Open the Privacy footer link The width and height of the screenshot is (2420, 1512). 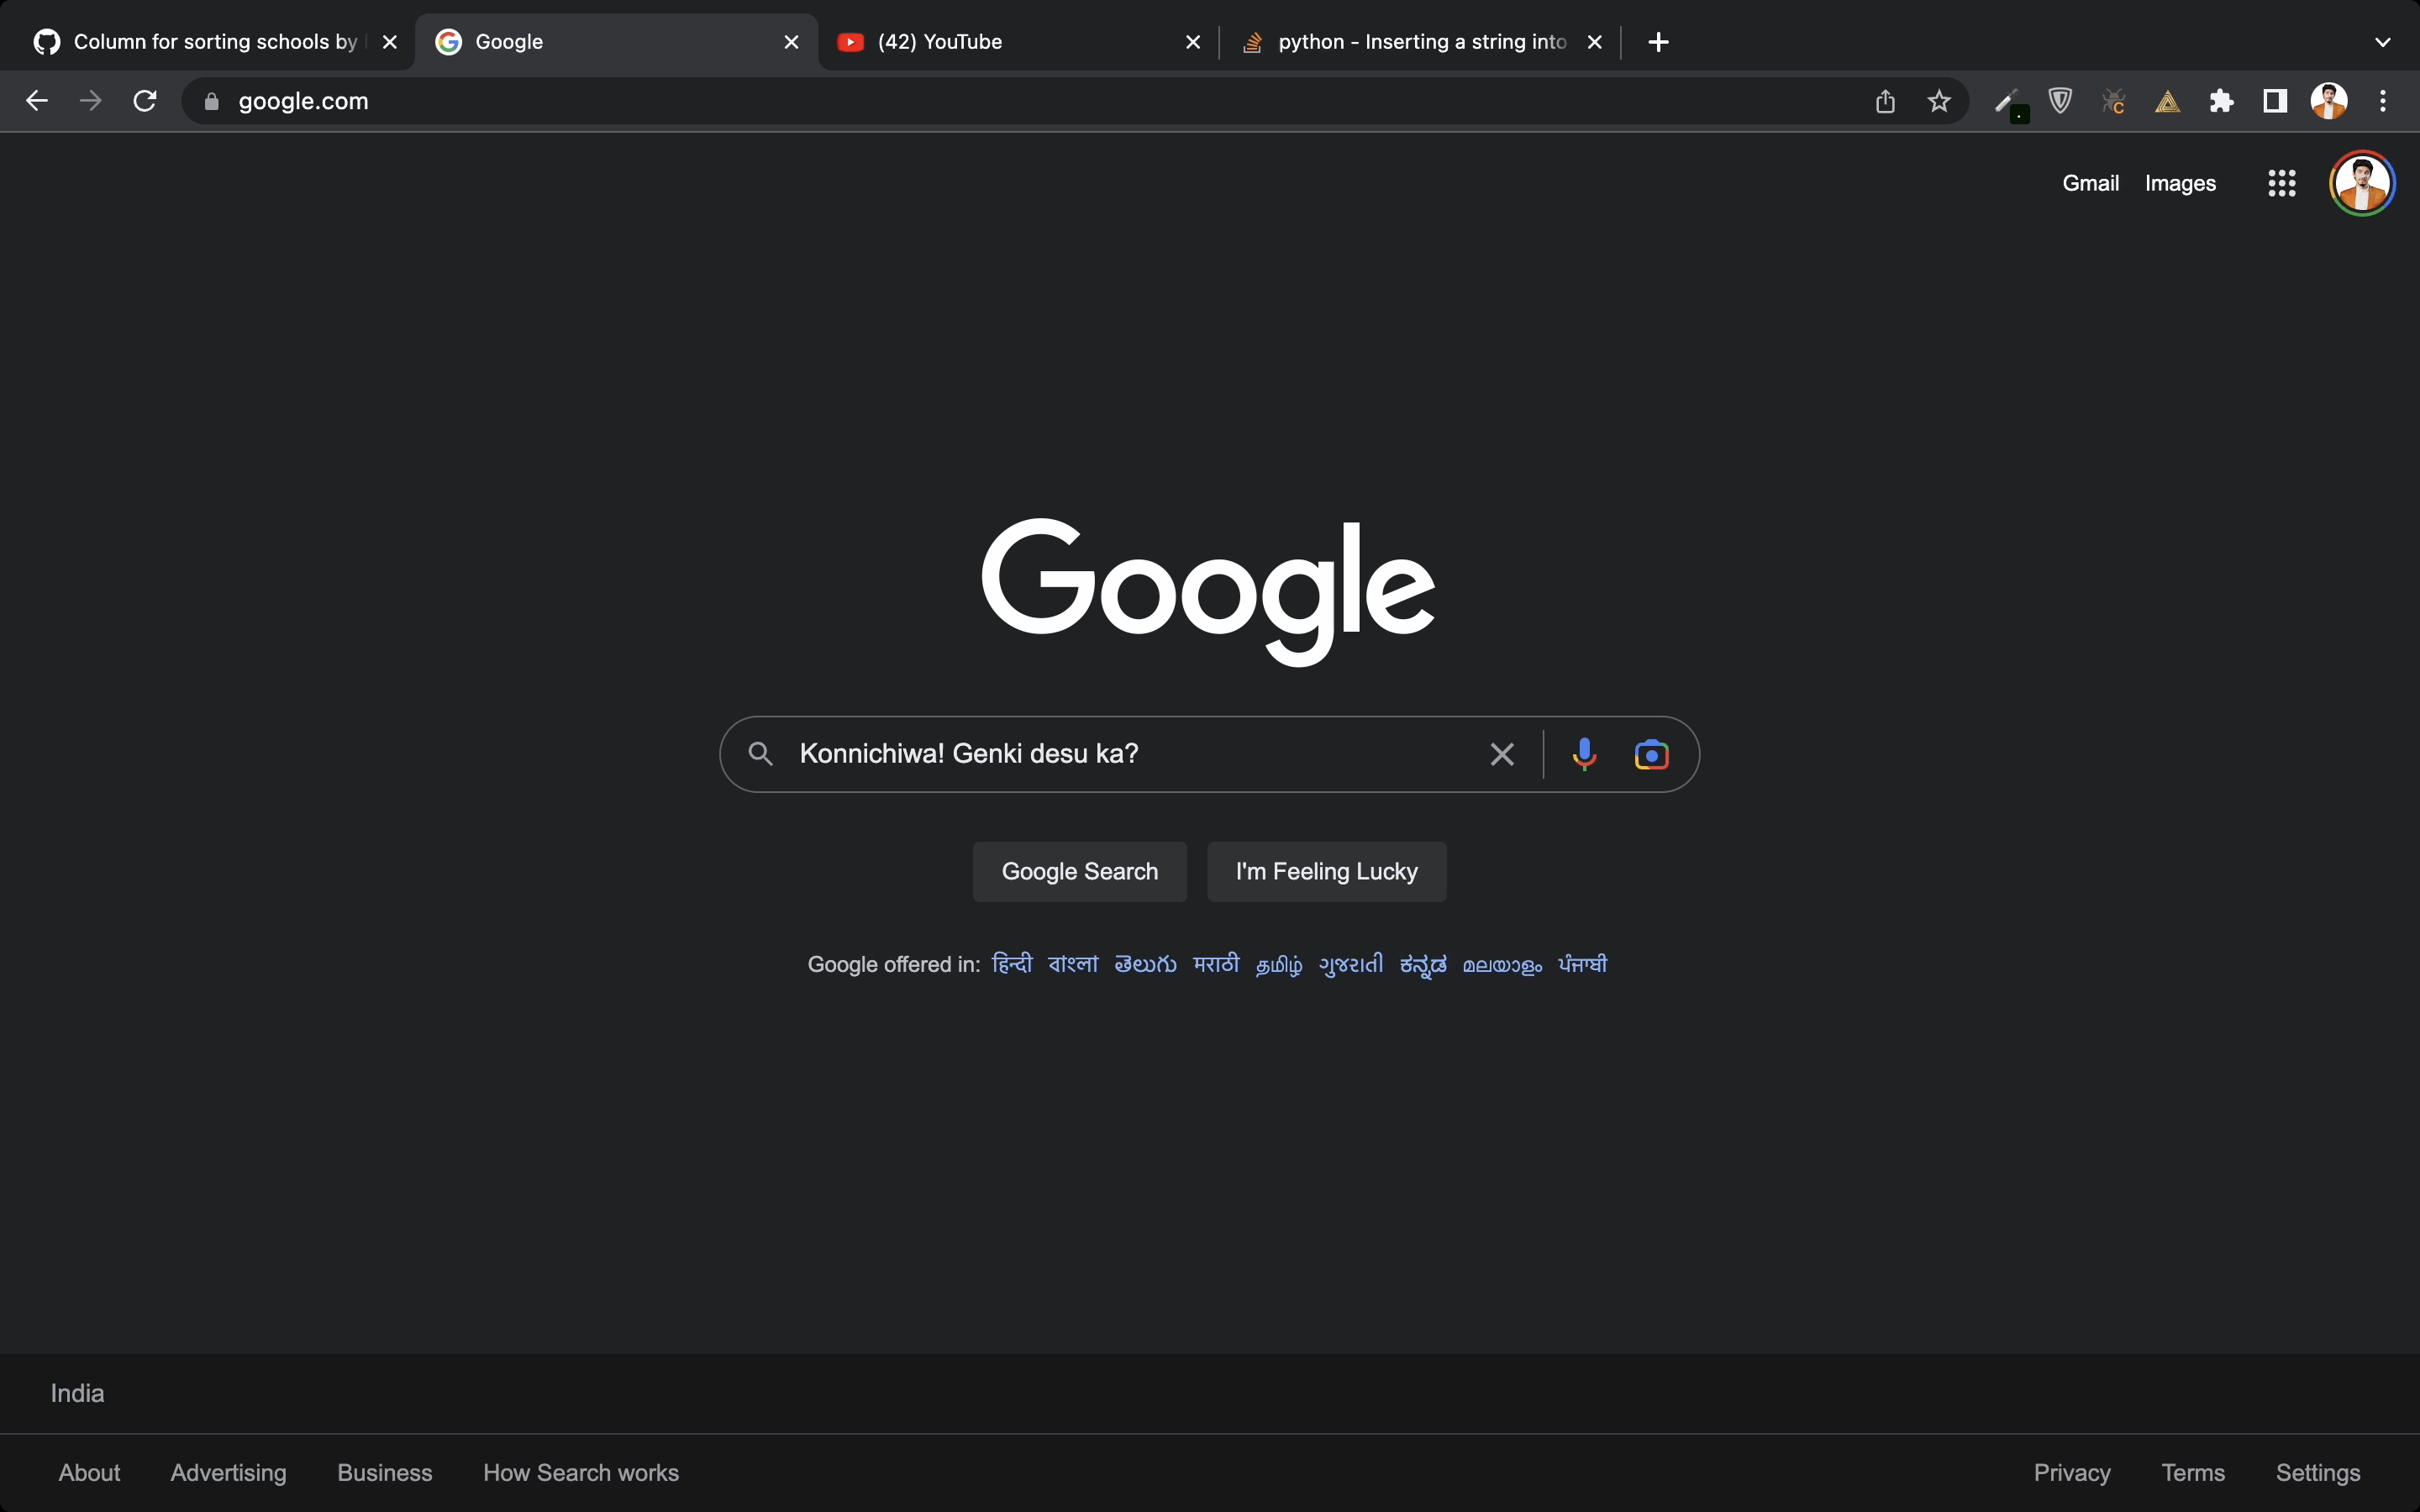[2072, 1472]
